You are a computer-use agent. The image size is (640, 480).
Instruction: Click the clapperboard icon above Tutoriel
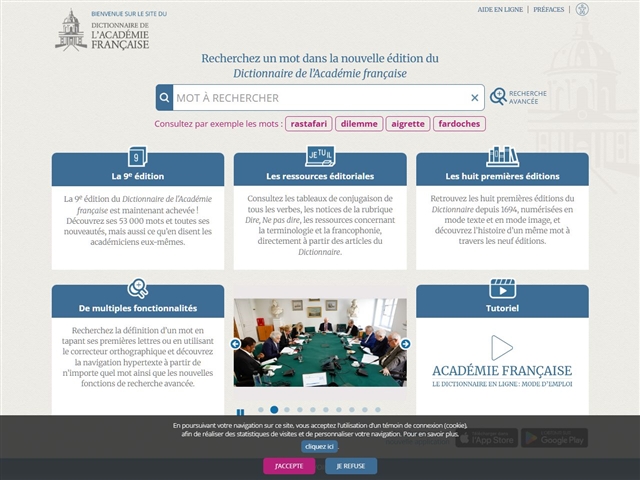coord(502,289)
